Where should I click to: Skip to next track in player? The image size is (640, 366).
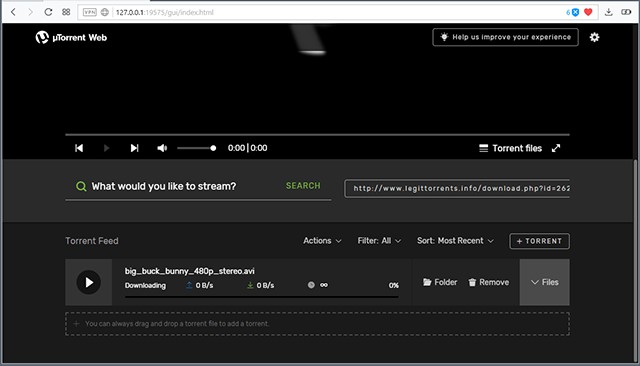pyautogui.click(x=134, y=148)
